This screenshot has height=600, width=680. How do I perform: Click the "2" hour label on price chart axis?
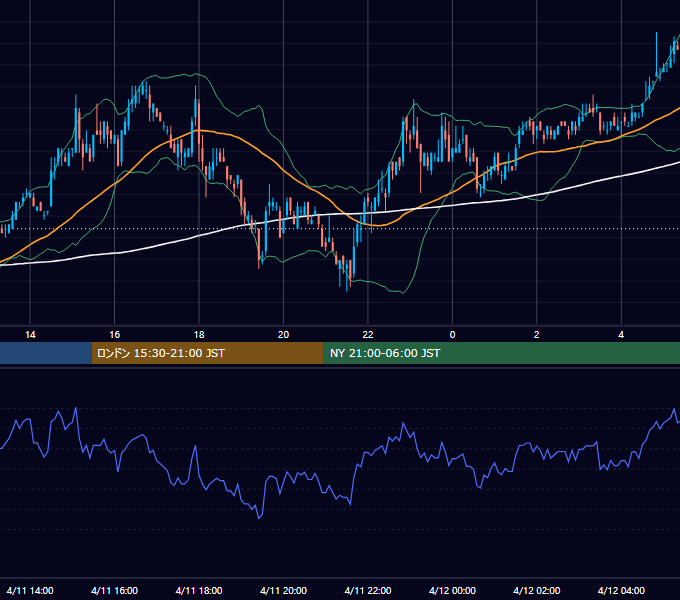pos(536,335)
